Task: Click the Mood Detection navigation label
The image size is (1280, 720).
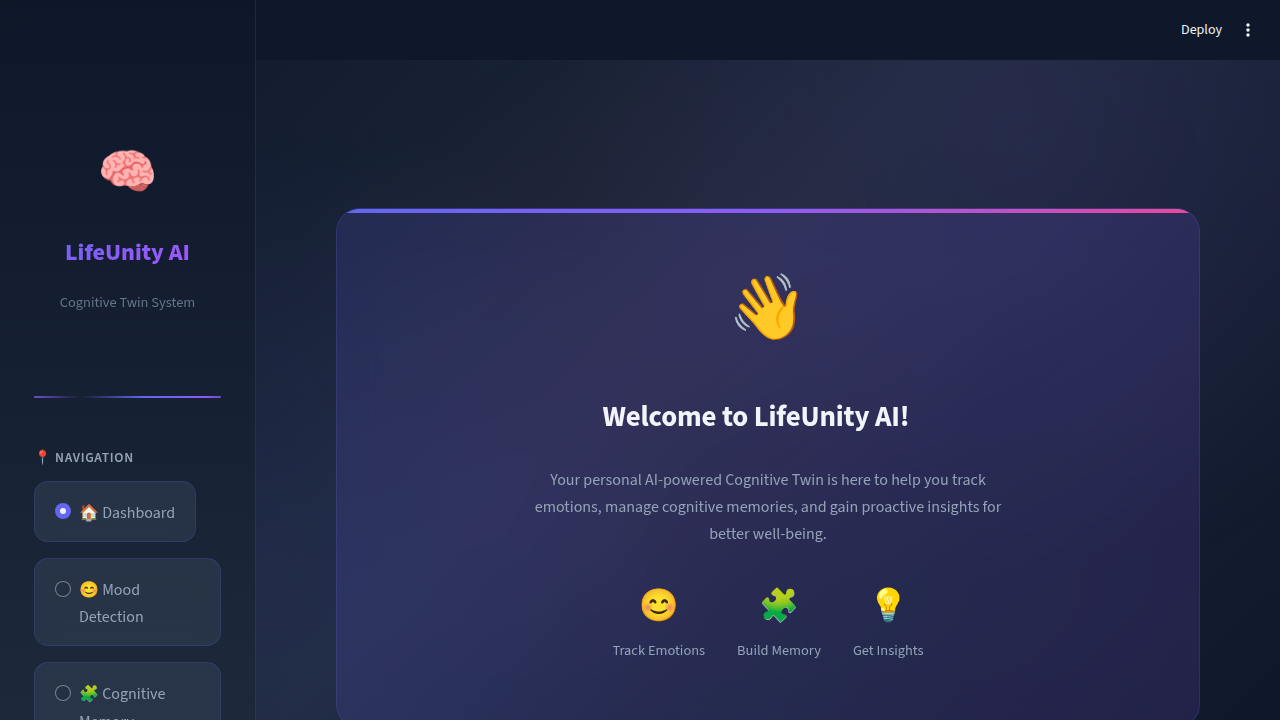Action: tap(110, 603)
